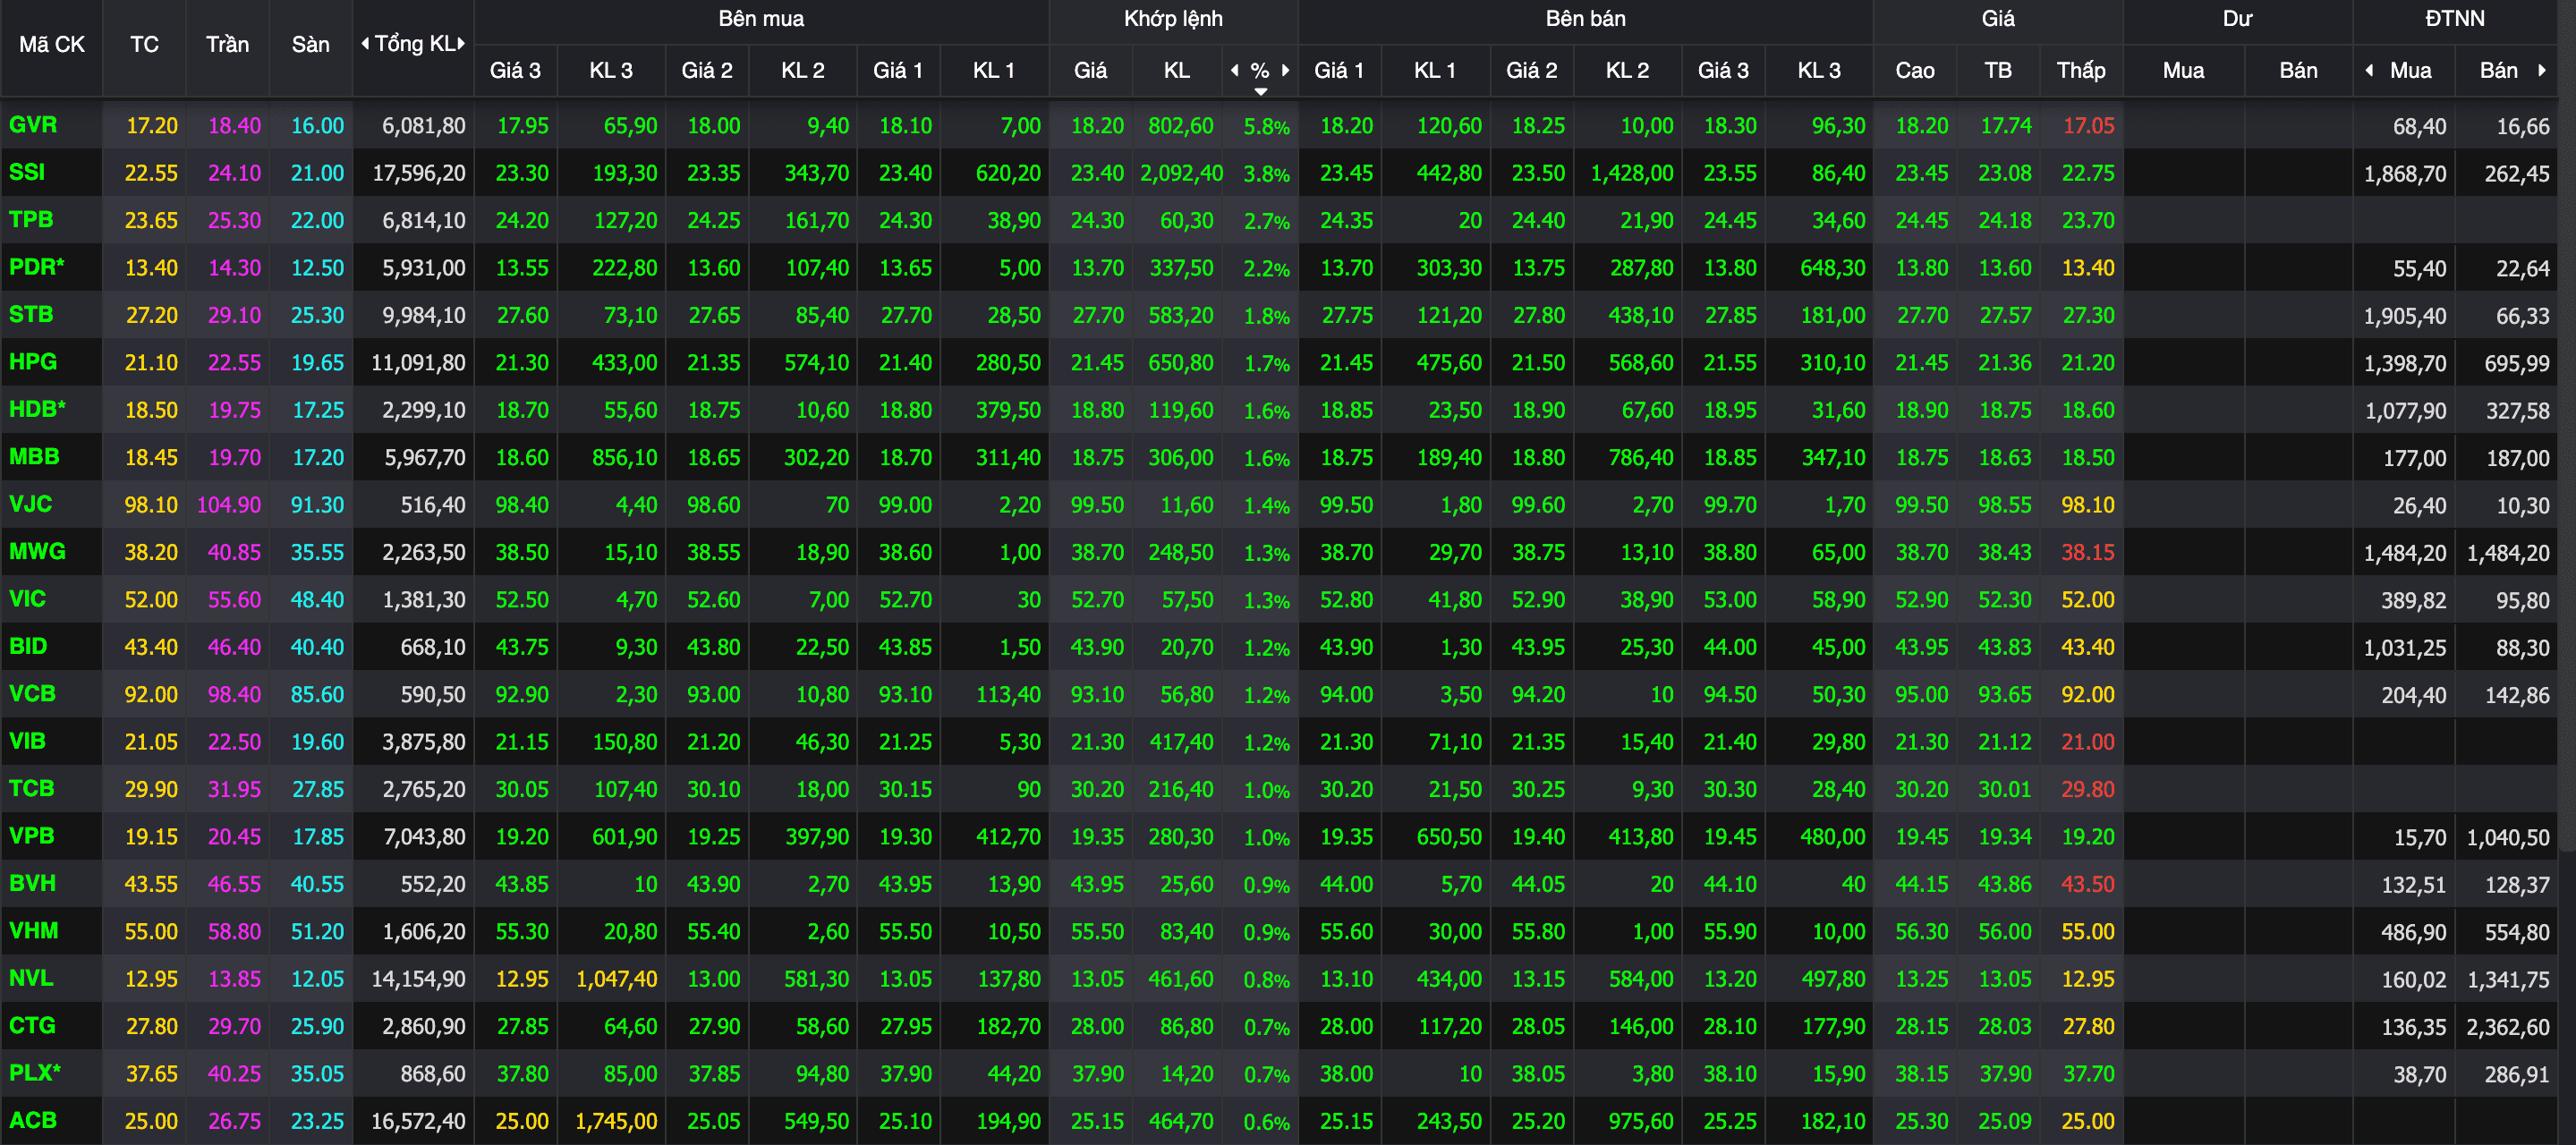2576x1145 pixels.
Task: Click Bán header under Dư
Action: [x=2298, y=70]
